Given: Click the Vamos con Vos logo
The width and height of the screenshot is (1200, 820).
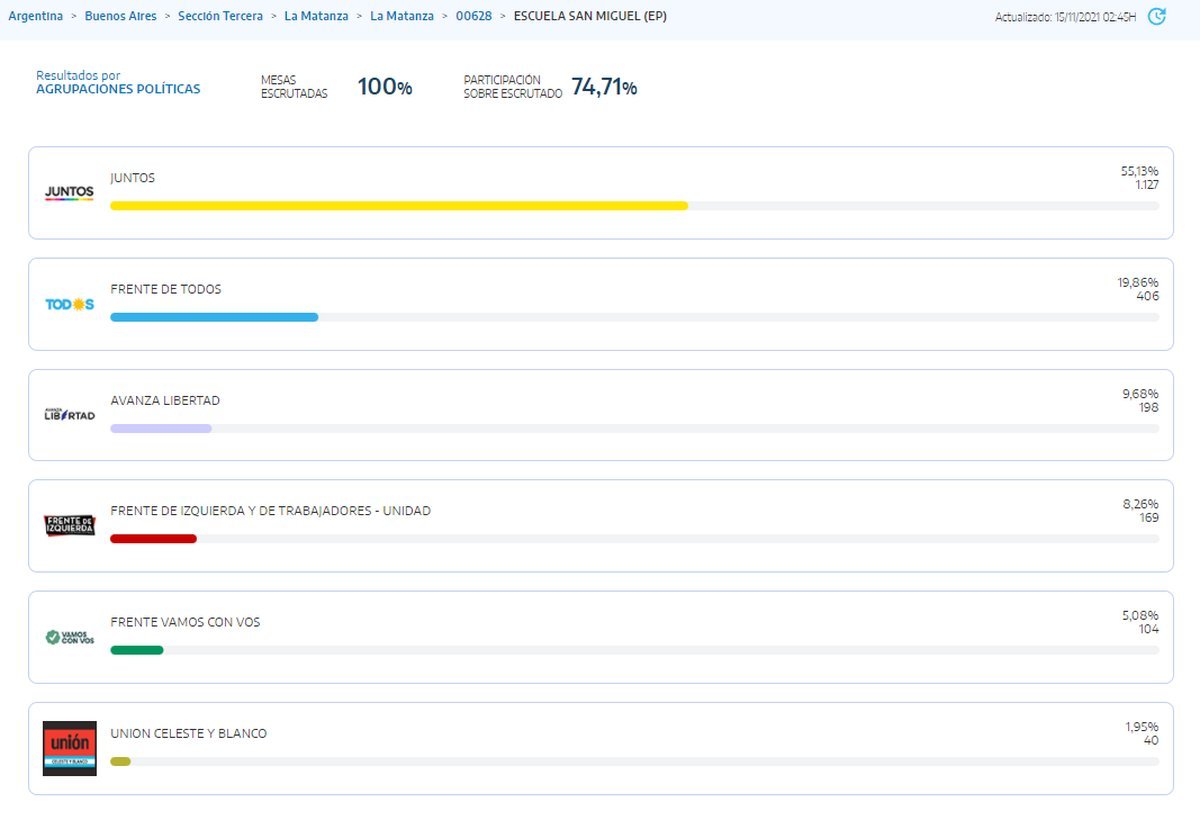Looking at the screenshot, I should coord(69,637).
